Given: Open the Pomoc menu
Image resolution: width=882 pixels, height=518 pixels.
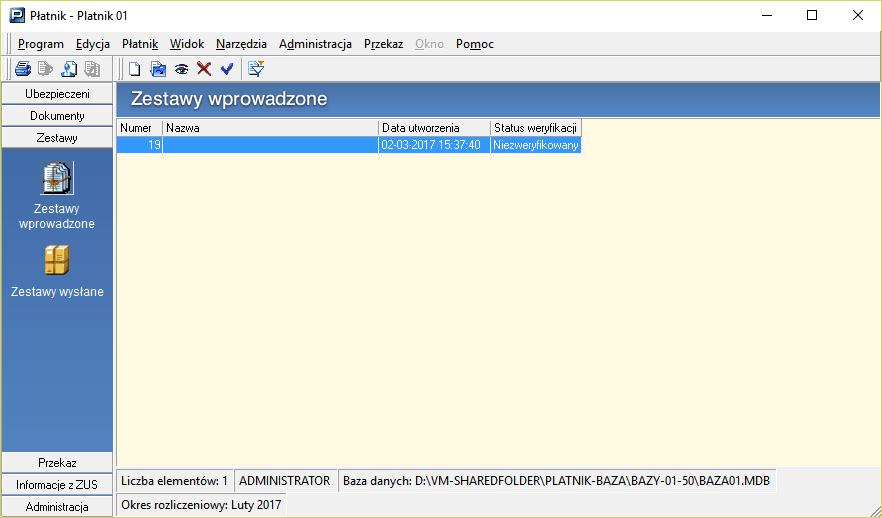Looking at the screenshot, I should [x=475, y=44].
